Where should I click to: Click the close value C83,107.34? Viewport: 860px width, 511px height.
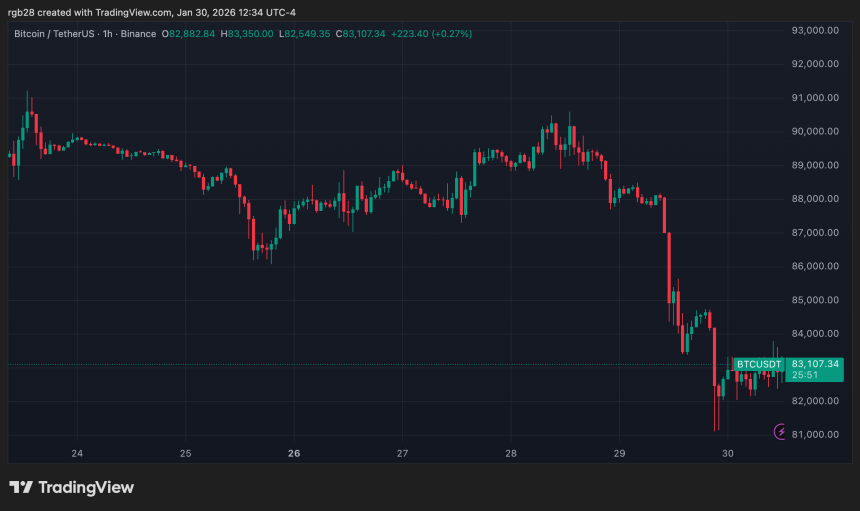click(360, 34)
